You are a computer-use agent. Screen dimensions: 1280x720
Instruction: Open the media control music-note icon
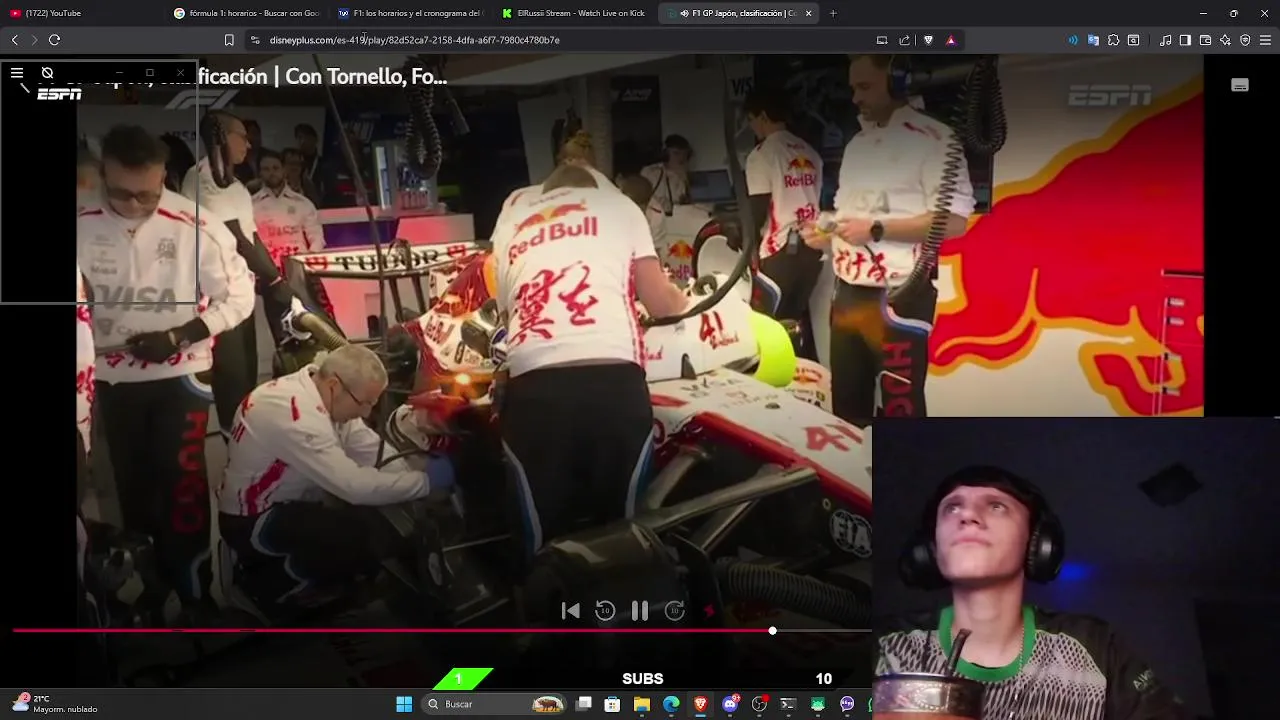click(1166, 40)
